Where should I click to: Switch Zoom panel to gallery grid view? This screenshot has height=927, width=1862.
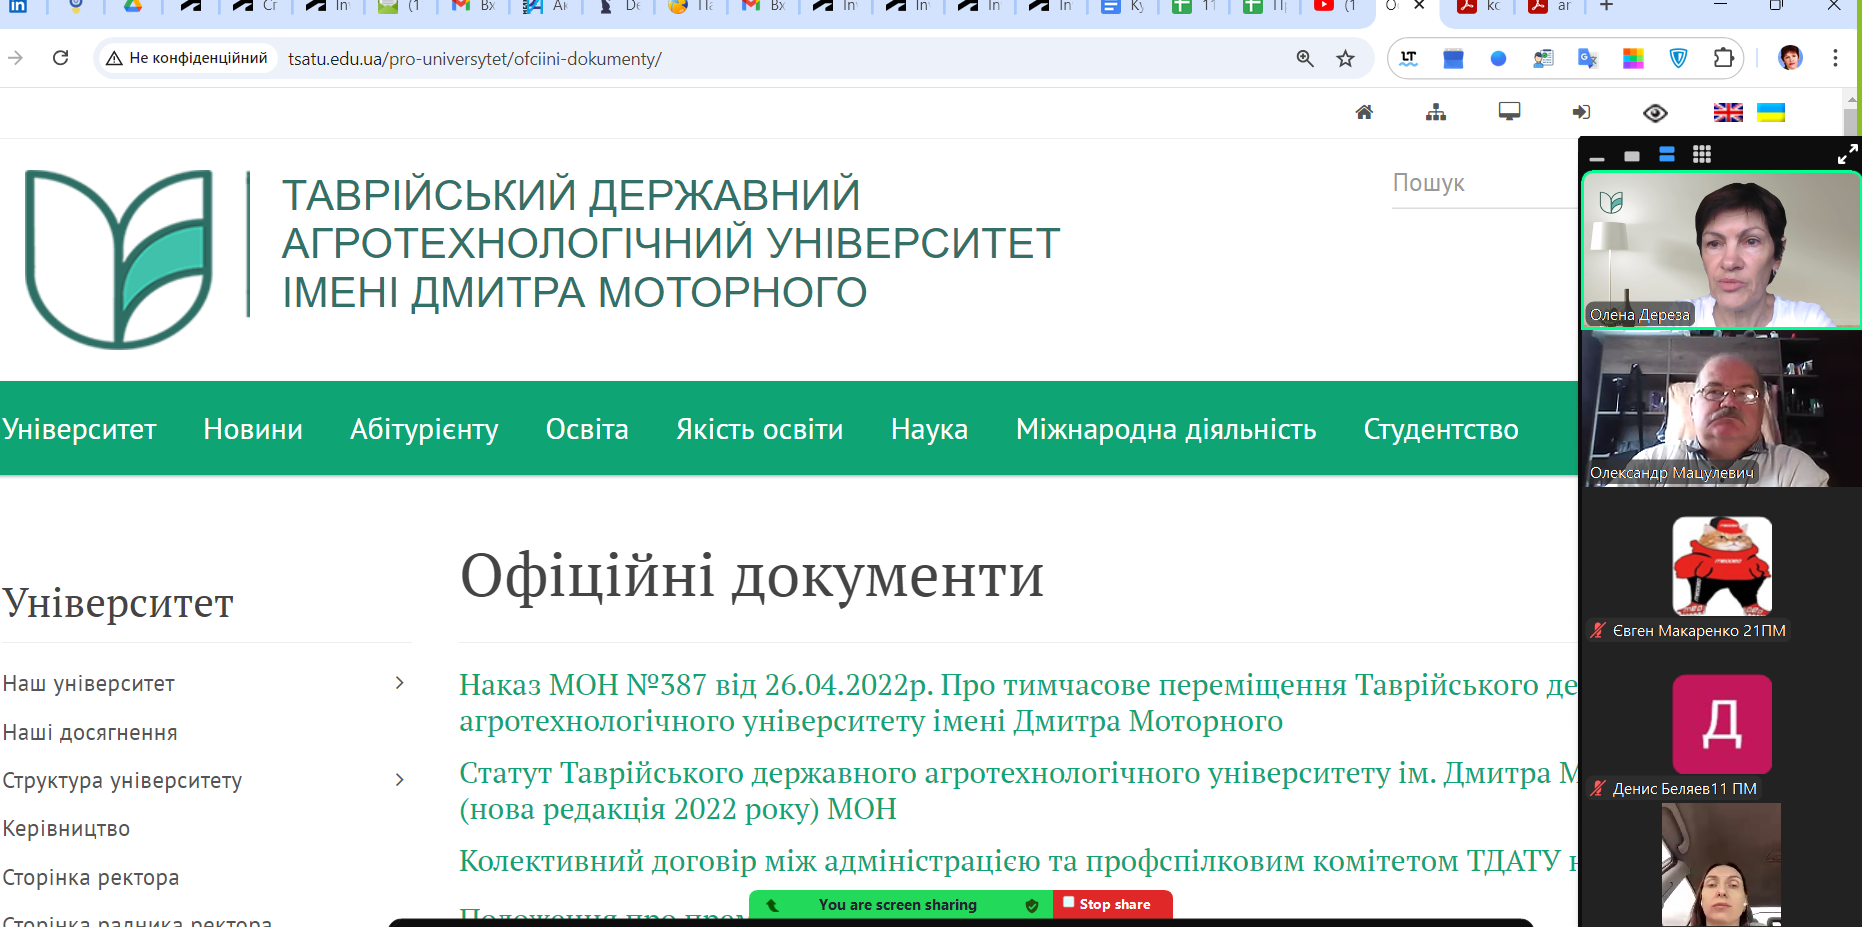(1701, 154)
